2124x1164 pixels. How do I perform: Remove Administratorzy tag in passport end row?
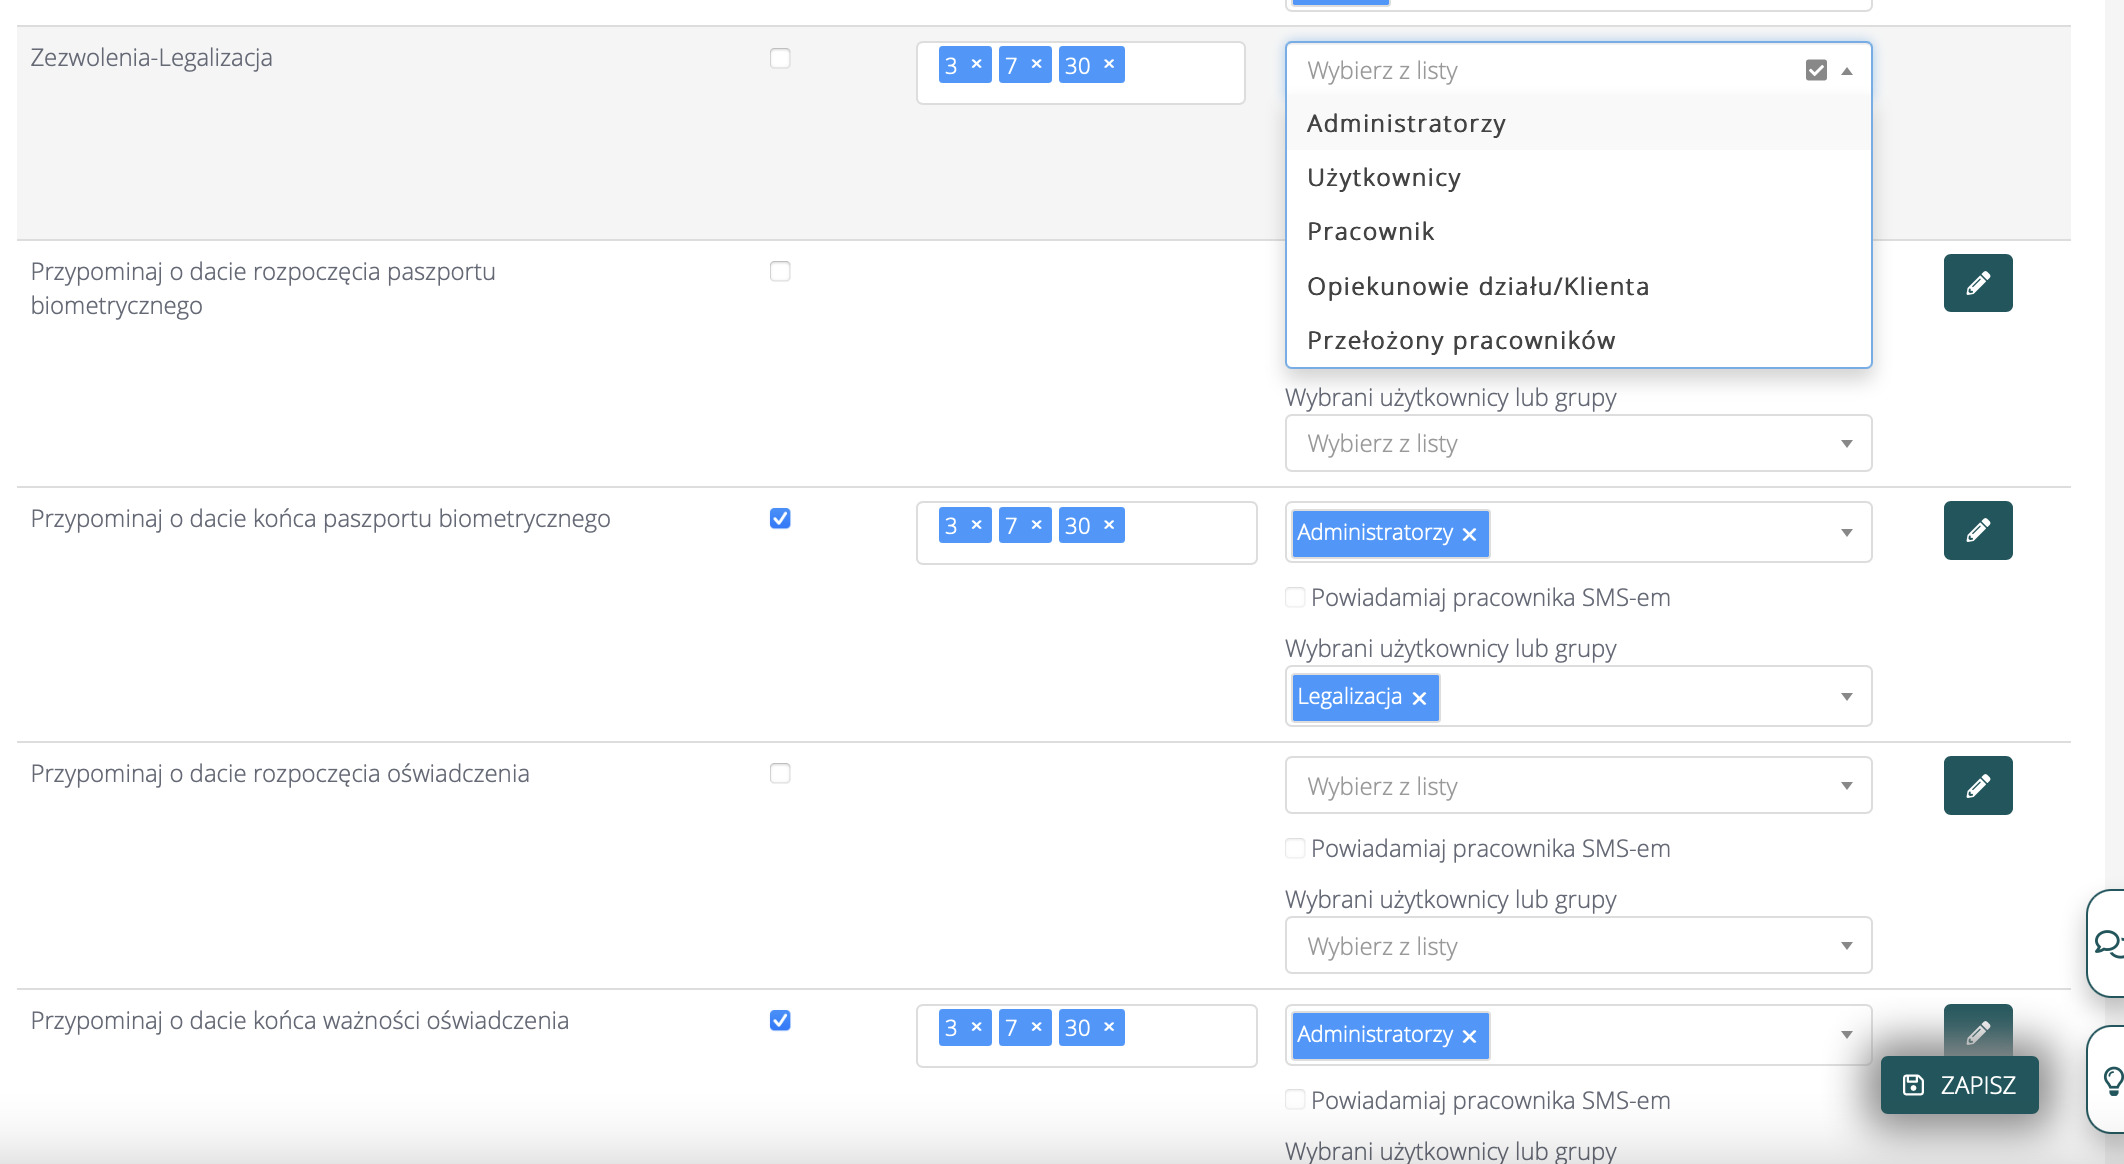1469,534
